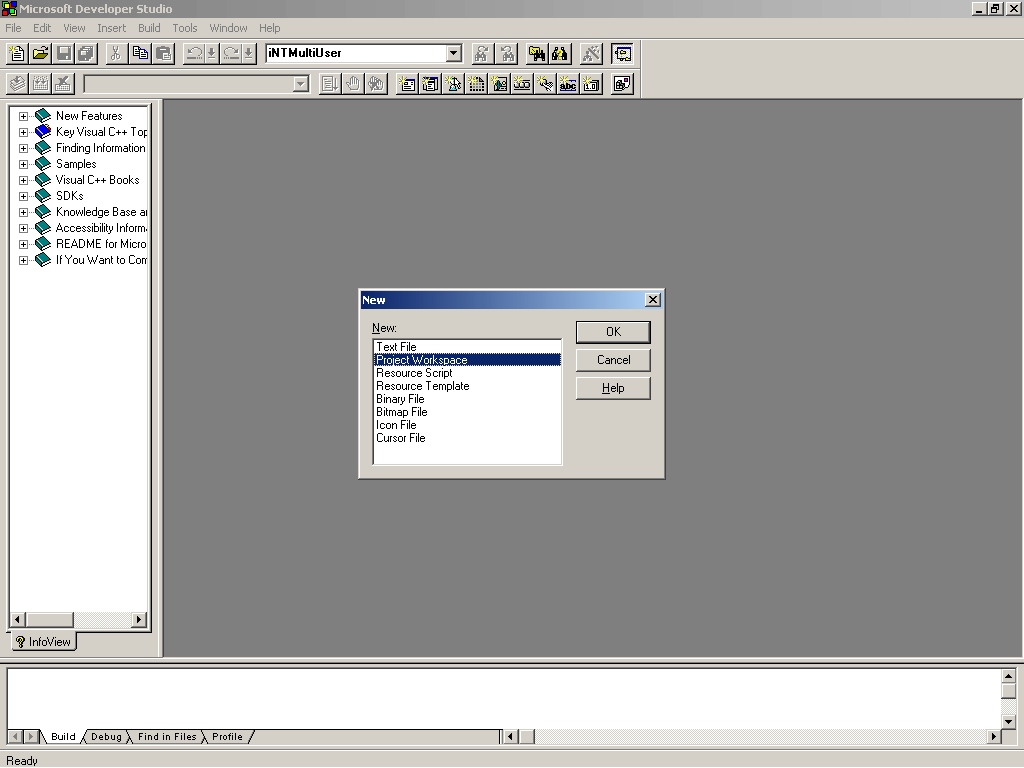Screen dimensions: 1024x768
Task: Open the redo history dropdown arrow
Action: click(x=249, y=54)
